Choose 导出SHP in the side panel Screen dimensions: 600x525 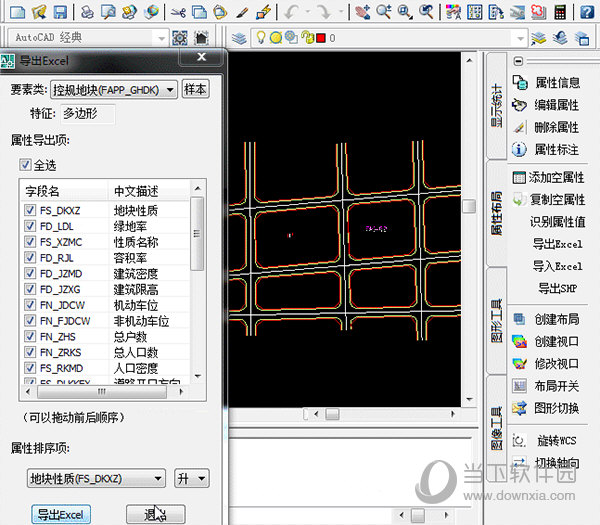(558, 288)
